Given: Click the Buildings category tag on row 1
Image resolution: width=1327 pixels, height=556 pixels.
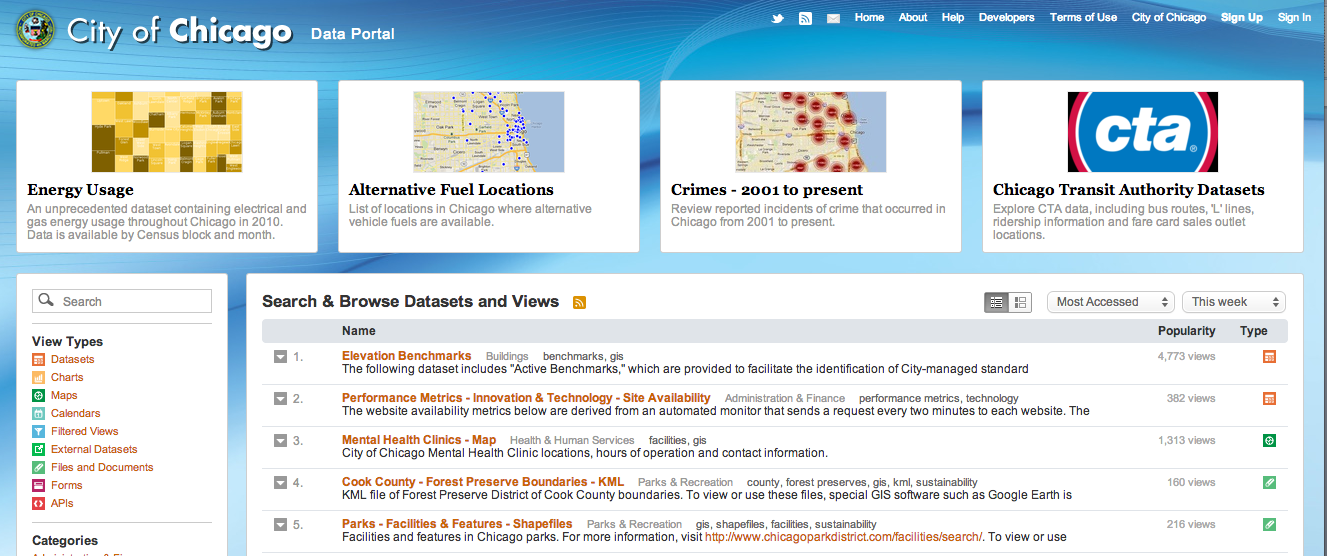Looking at the screenshot, I should (507, 356).
